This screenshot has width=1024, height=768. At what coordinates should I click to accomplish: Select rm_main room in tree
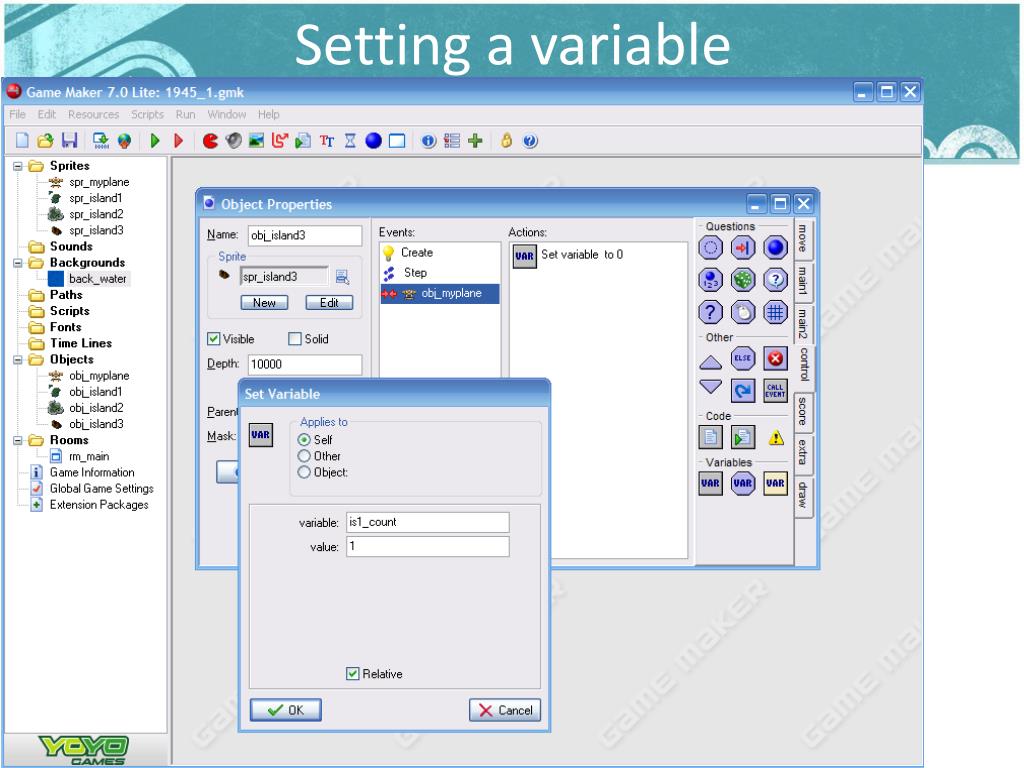tap(89, 456)
